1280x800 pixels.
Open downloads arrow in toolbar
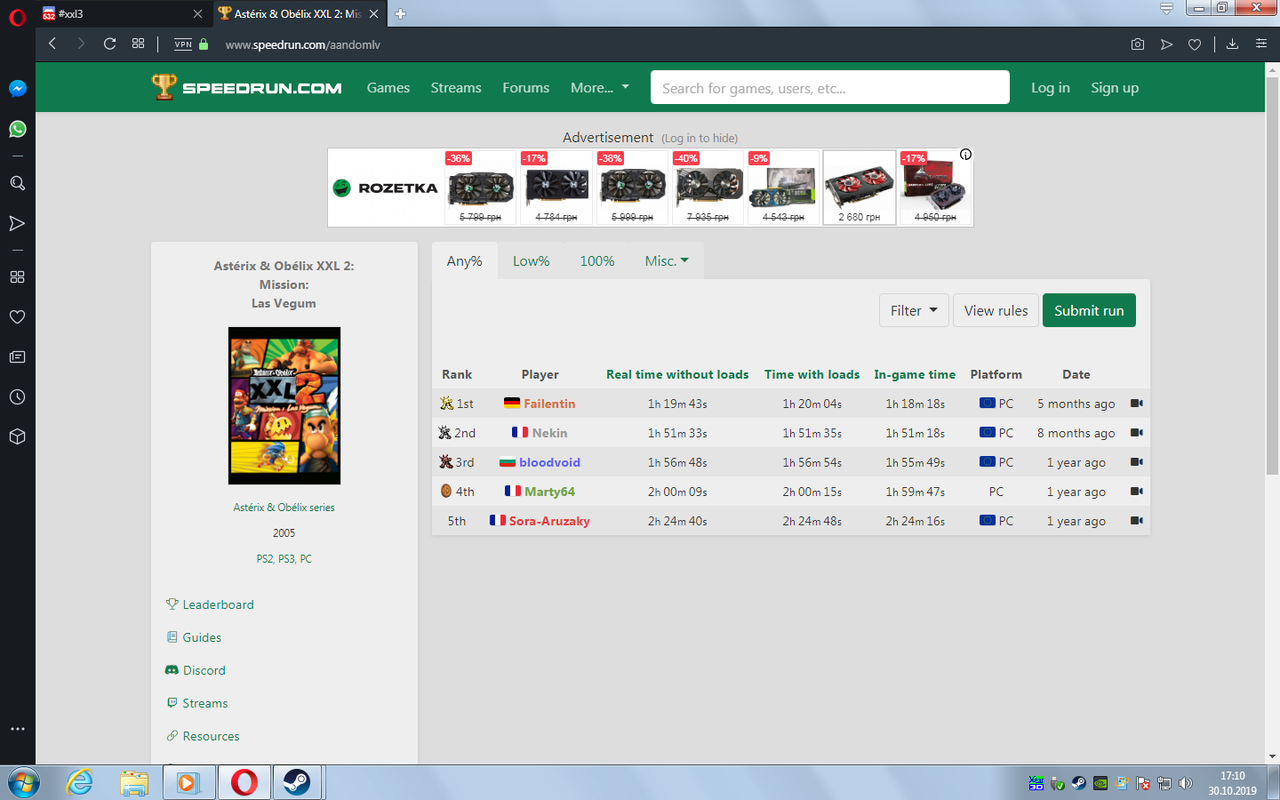[x=1232, y=44]
